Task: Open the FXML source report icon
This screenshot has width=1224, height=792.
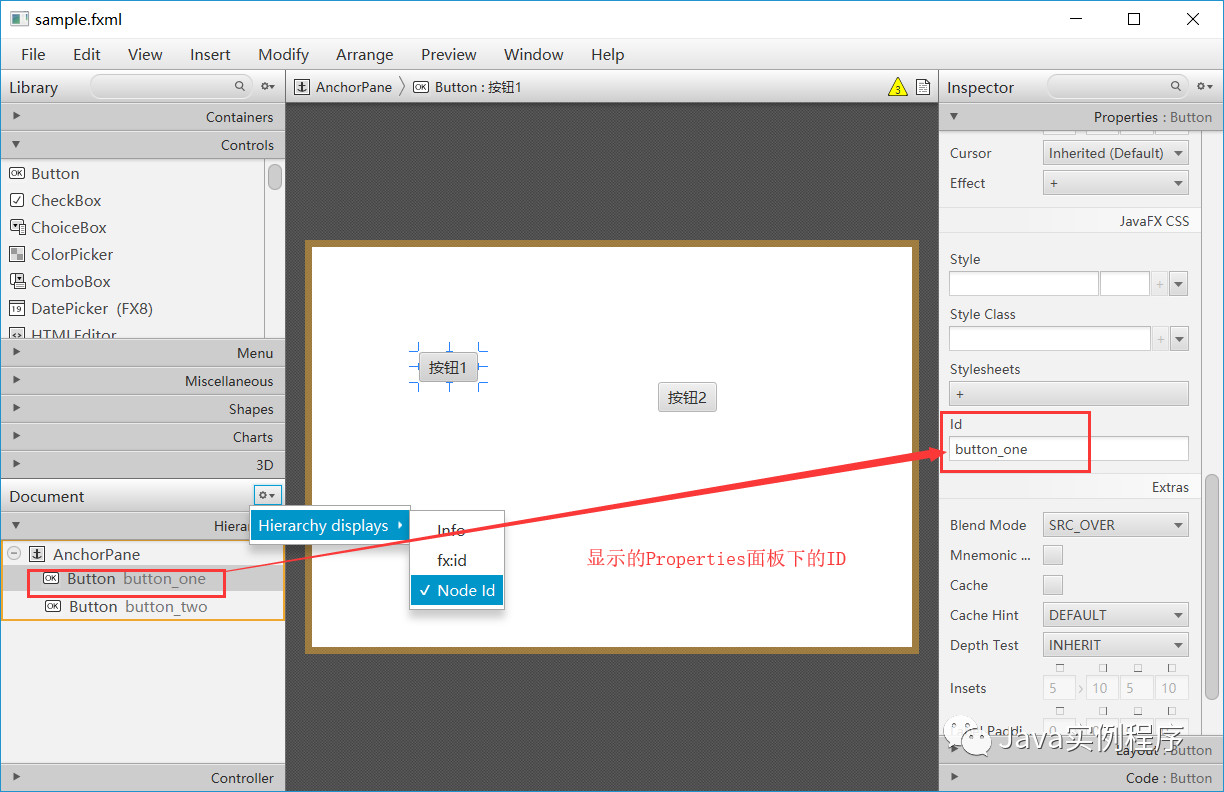Action: click(x=921, y=87)
